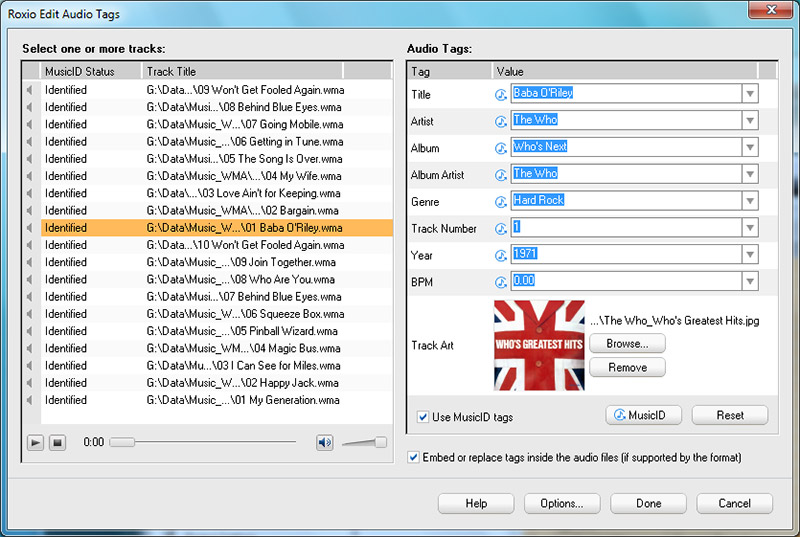Open the Options dialog
The width and height of the screenshot is (800, 537).
point(562,503)
